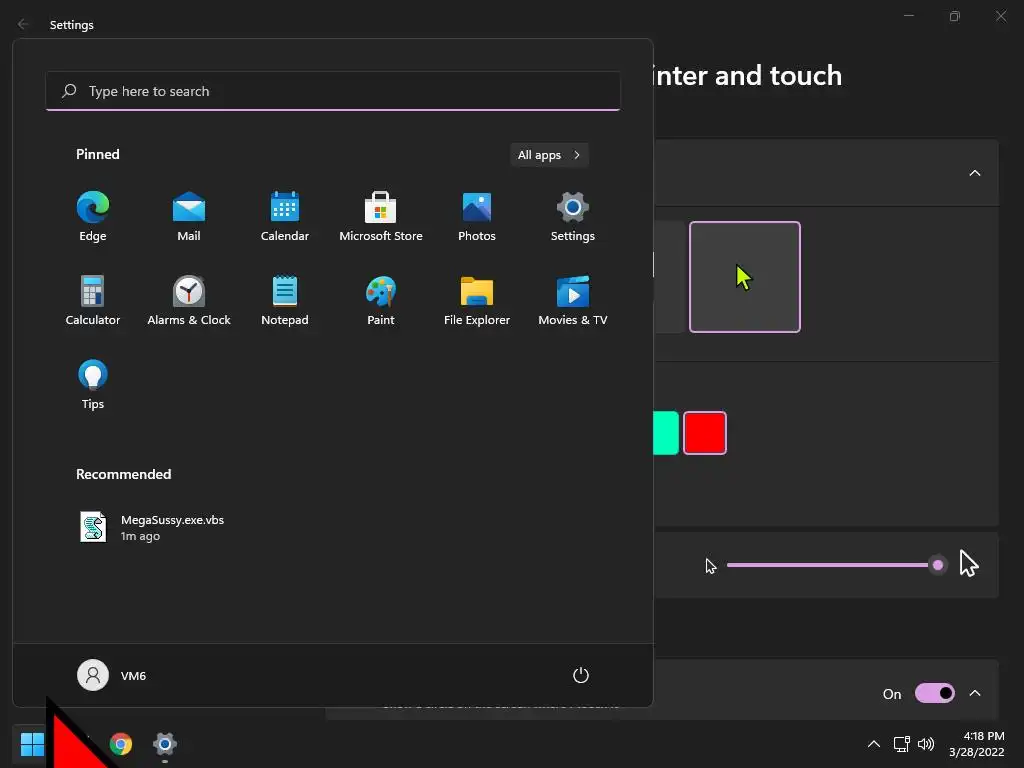Open the Calculator app
The height and width of the screenshot is (768, 1024).
[x=93, y=300]
